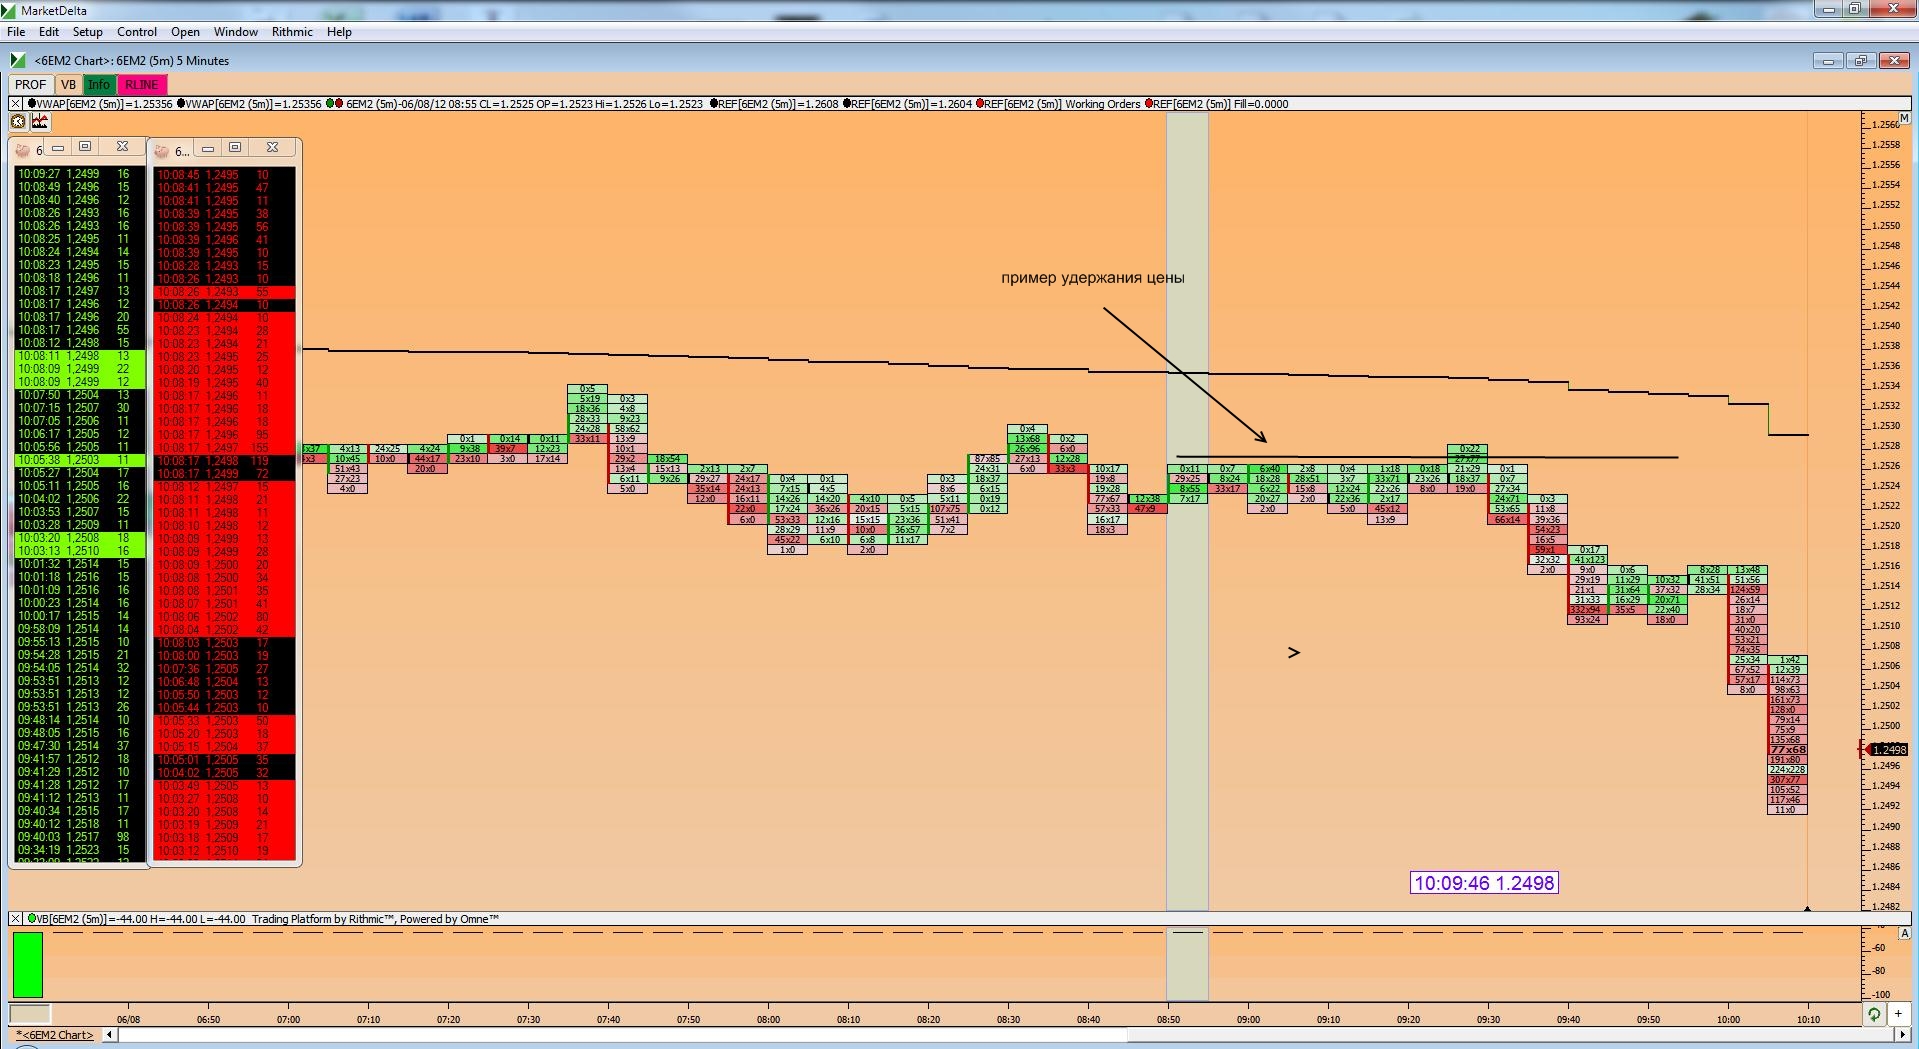Click the 77x68 bold footprint cell
This screenshot has width=1919, height=1049.
1788,750
